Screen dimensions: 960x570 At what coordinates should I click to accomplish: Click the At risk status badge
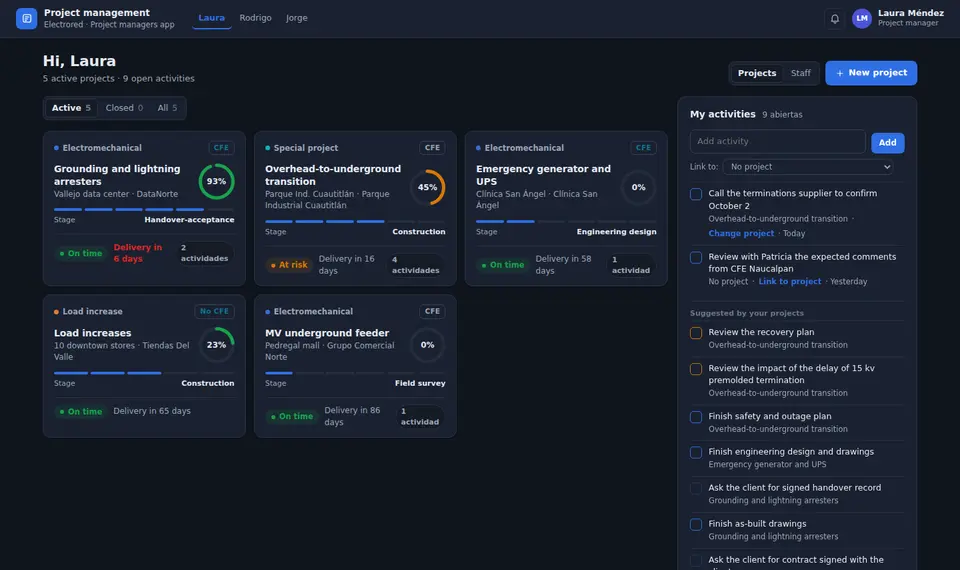289,264
